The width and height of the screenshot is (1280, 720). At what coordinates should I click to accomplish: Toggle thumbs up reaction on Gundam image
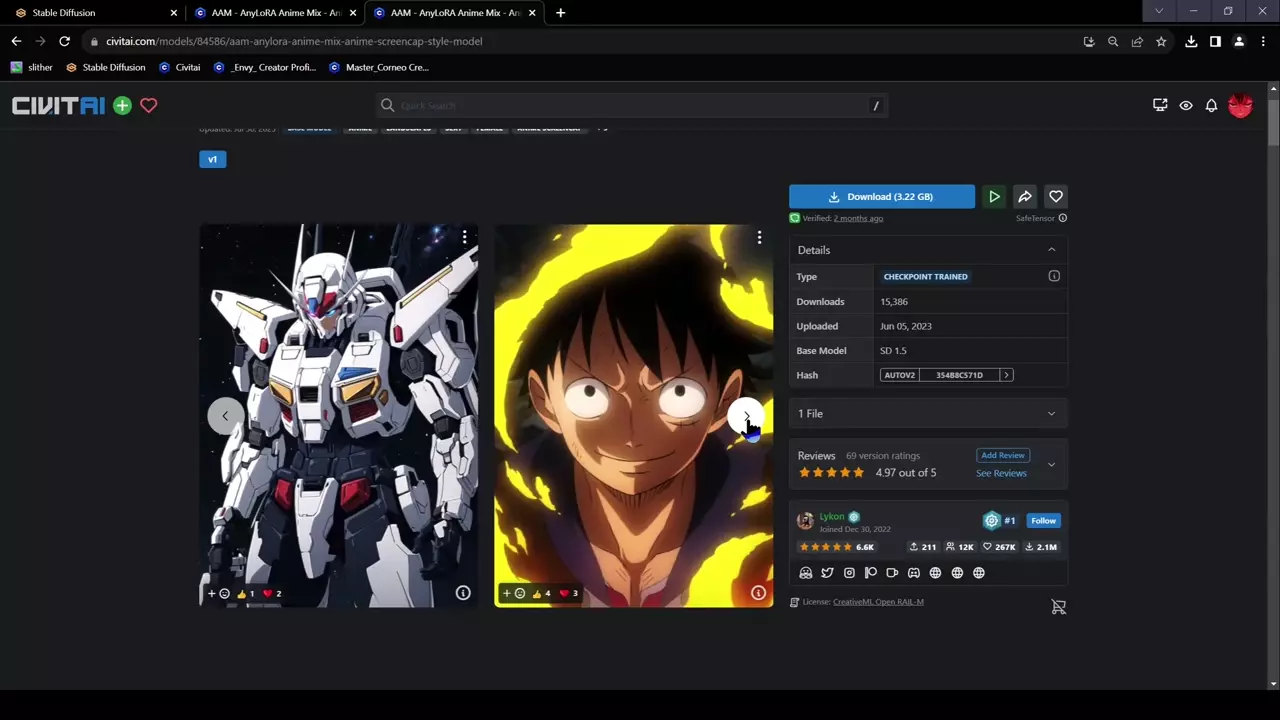point(245,594)
